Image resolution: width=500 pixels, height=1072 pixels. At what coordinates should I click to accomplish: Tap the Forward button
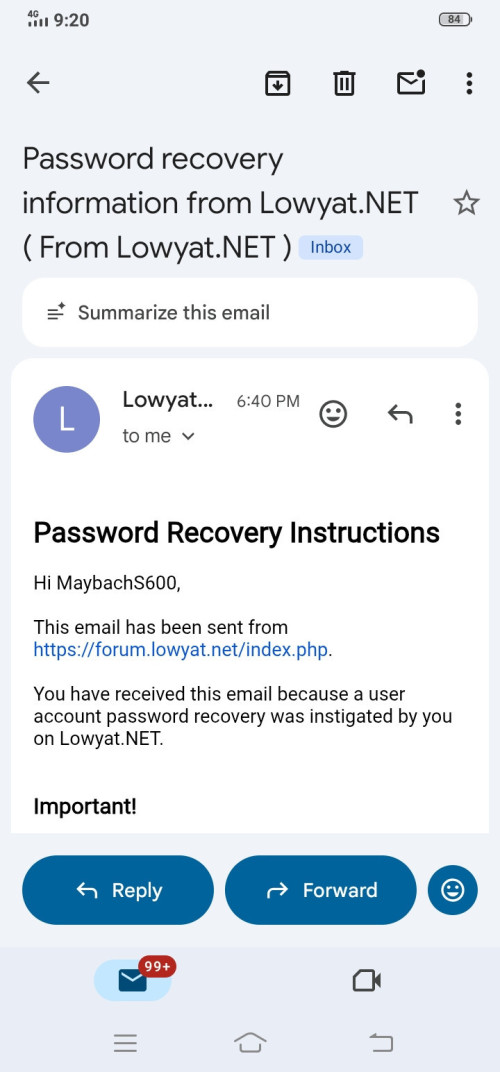click(320, 889)
